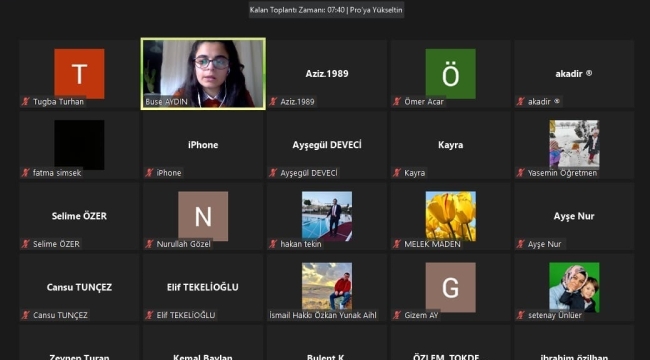650x360 pixels.
Task: Click the Nurullah Gözel name label
Action: click(x=183, y=244)
